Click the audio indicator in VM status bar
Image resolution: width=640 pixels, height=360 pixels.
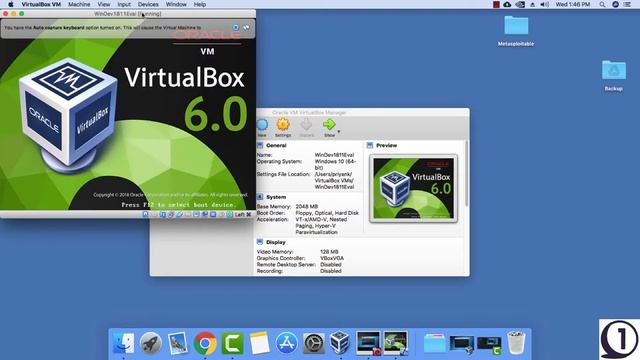click(x=163, y=214)
